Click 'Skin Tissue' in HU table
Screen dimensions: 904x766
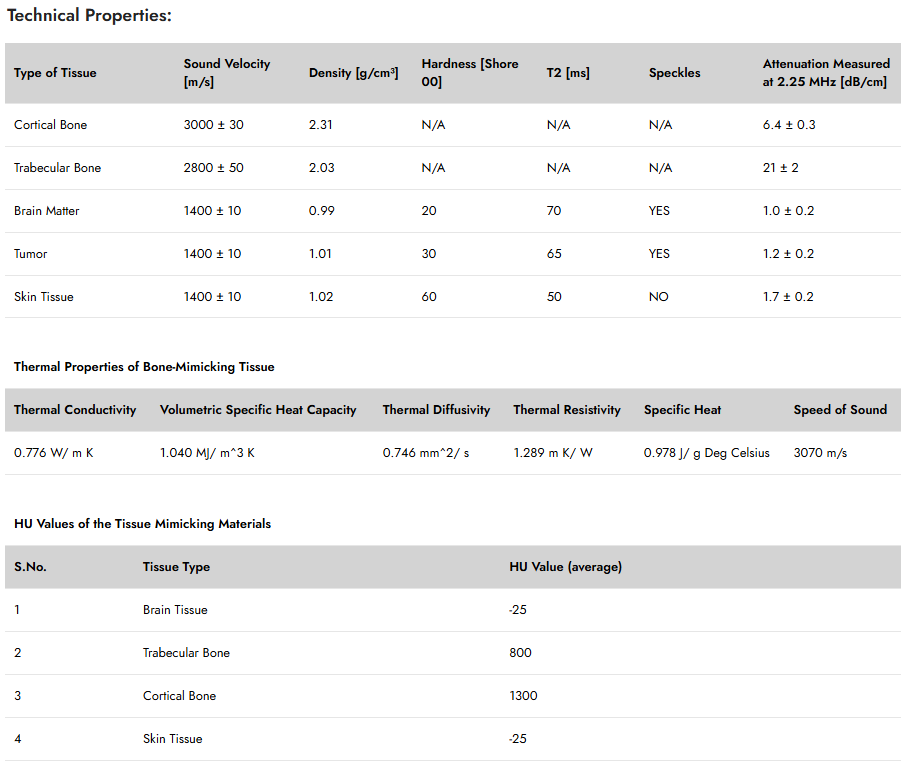pyautogui.click(x=173, y=739)
